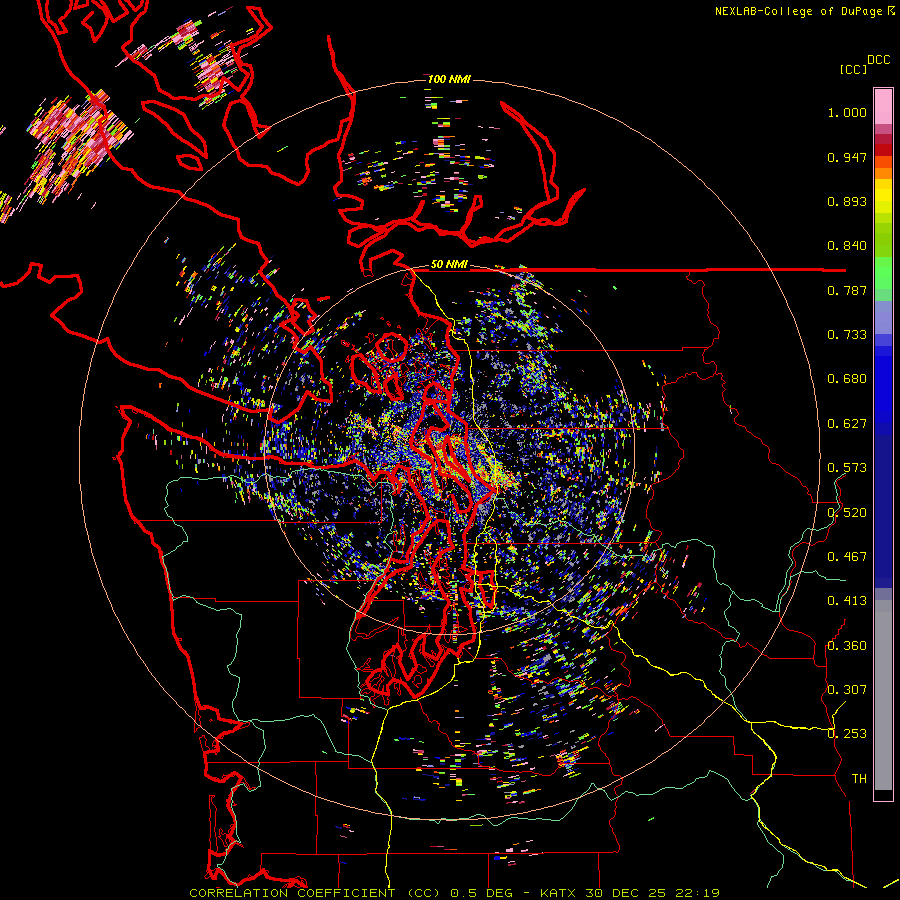
Task: Click the 22:19 time stamp in caption
Action: (697, 893)
